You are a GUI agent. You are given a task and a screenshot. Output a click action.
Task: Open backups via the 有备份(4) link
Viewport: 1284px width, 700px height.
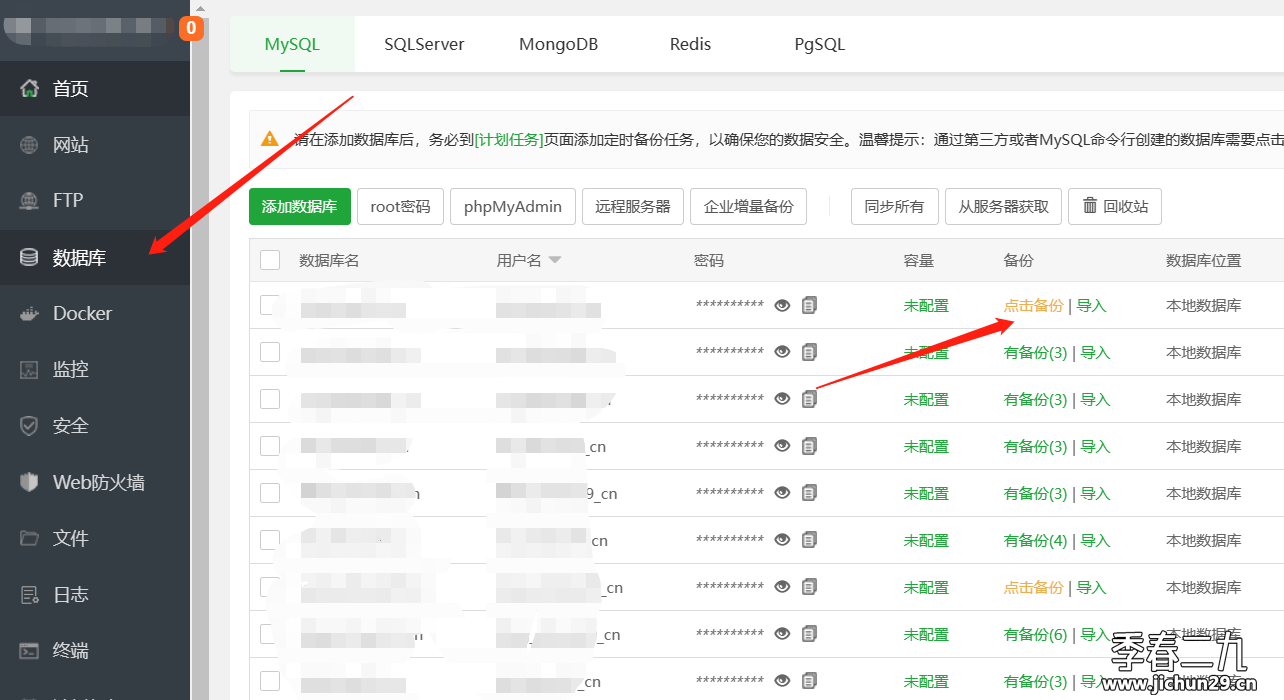pos(1035,540)
